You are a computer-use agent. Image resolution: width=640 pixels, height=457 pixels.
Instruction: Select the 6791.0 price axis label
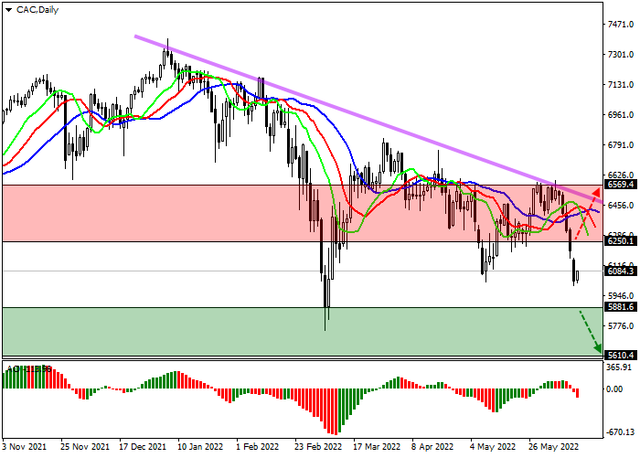(x=620, y=145)
